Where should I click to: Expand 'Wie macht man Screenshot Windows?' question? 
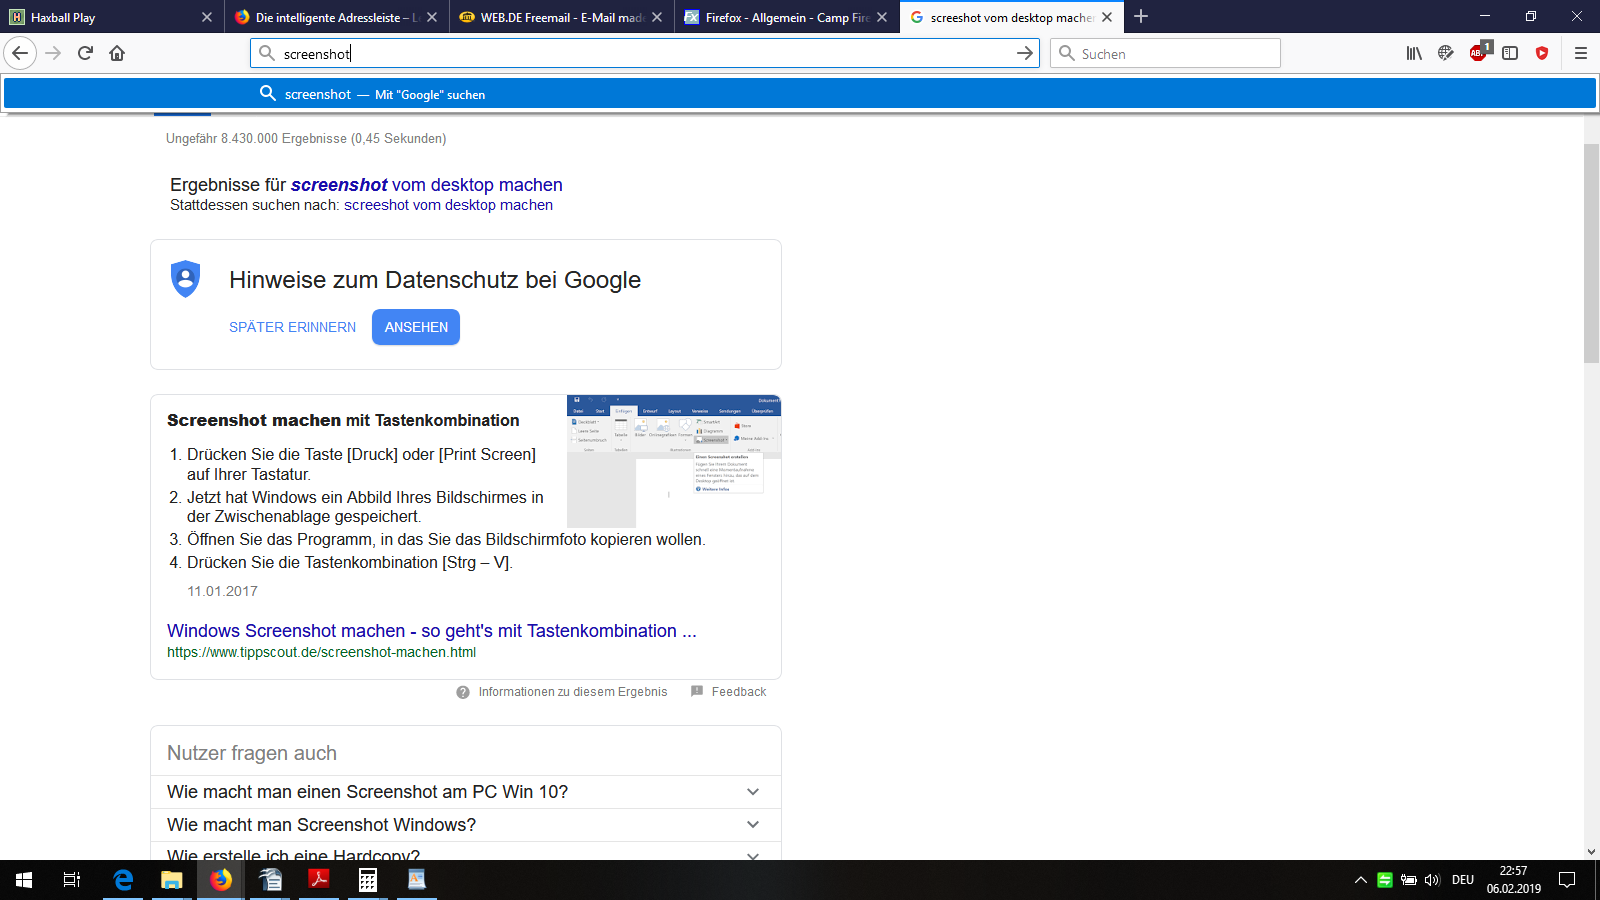click(x=466, y=825)
